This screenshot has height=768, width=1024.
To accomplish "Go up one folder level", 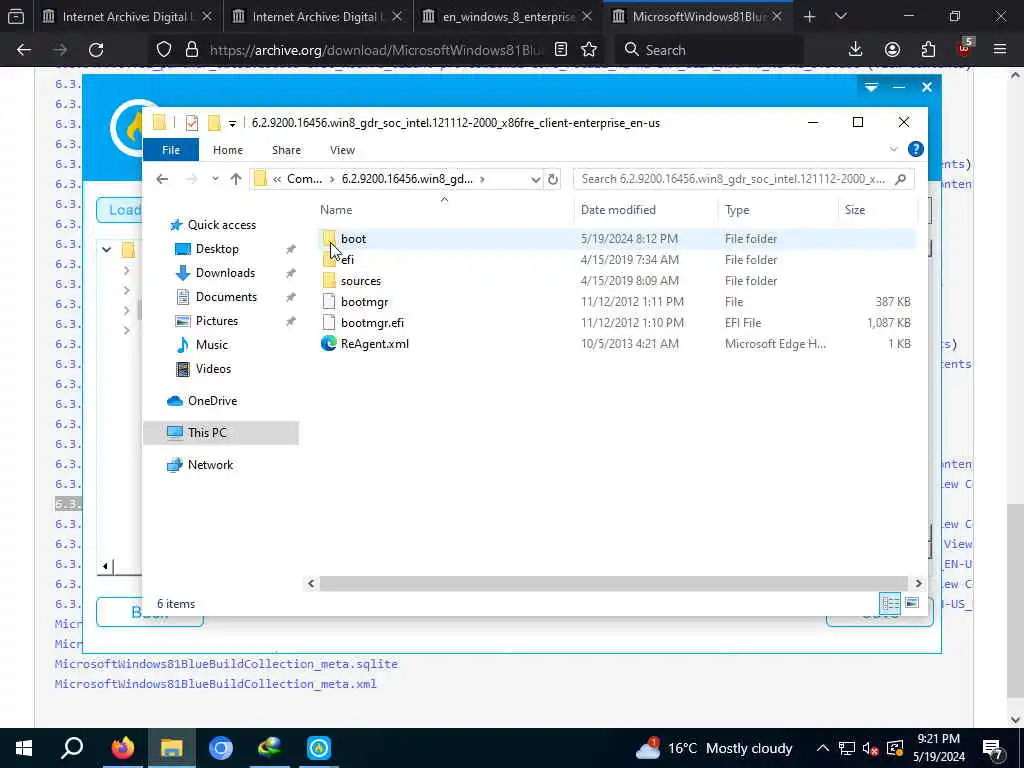I will [x=236, y=179].
